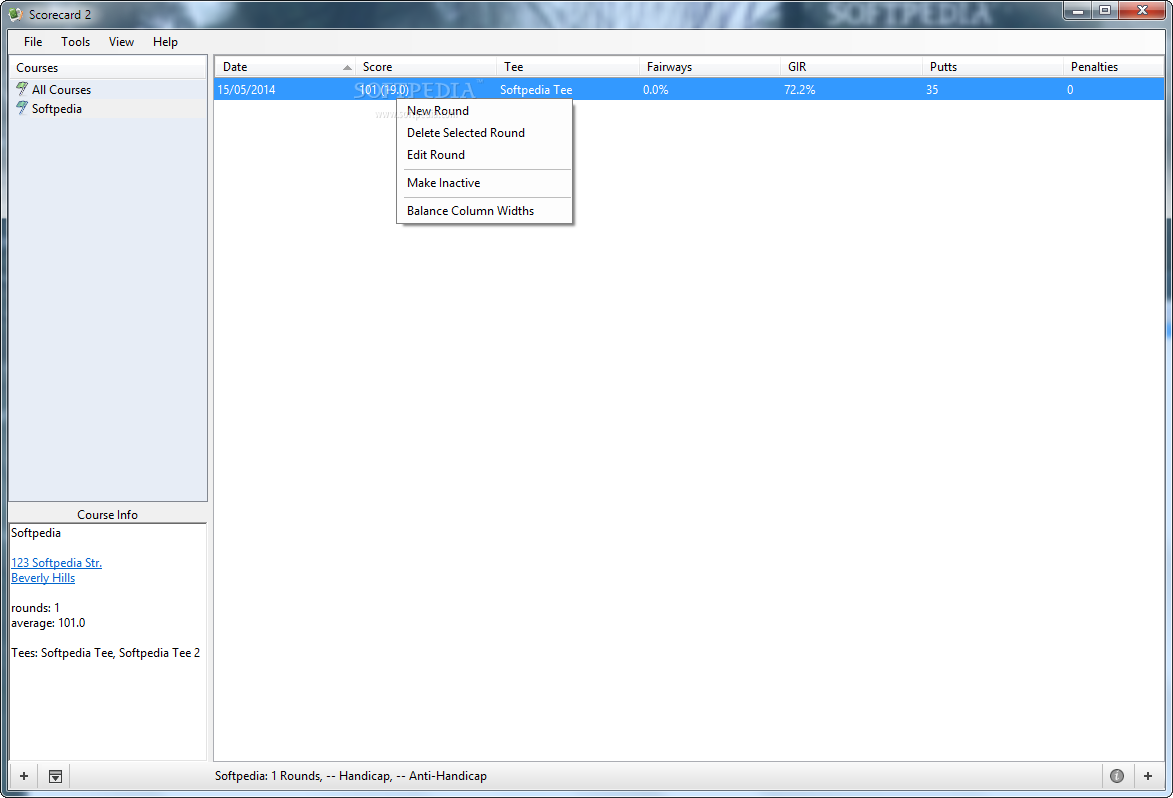Click the Scorecard 2 app icon in title bar
The height and width of the screenshot is (798, 1173).
click(x=16, y=14)
